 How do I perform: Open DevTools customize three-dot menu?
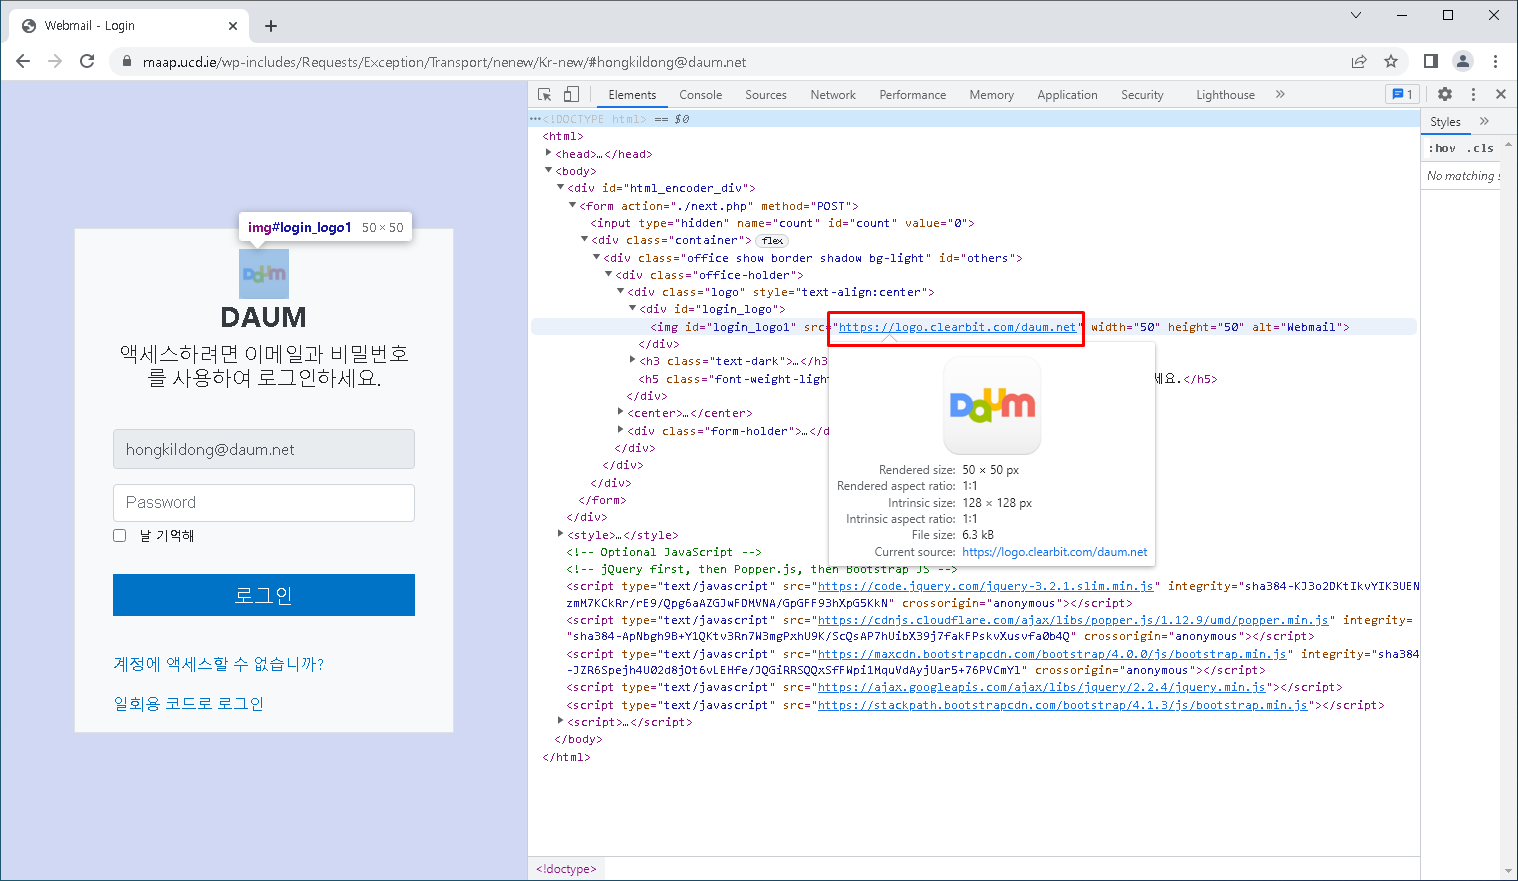(1473, 94)
